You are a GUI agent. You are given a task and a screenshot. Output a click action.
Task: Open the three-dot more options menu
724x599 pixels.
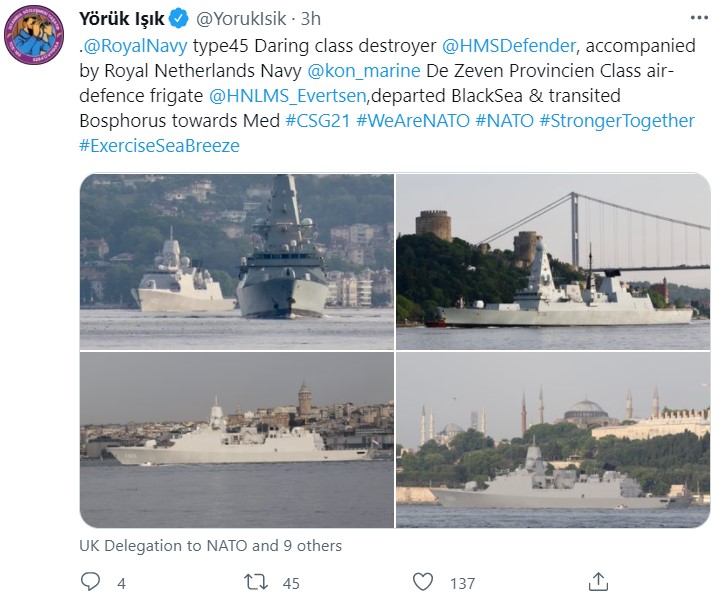pos(696,19)
